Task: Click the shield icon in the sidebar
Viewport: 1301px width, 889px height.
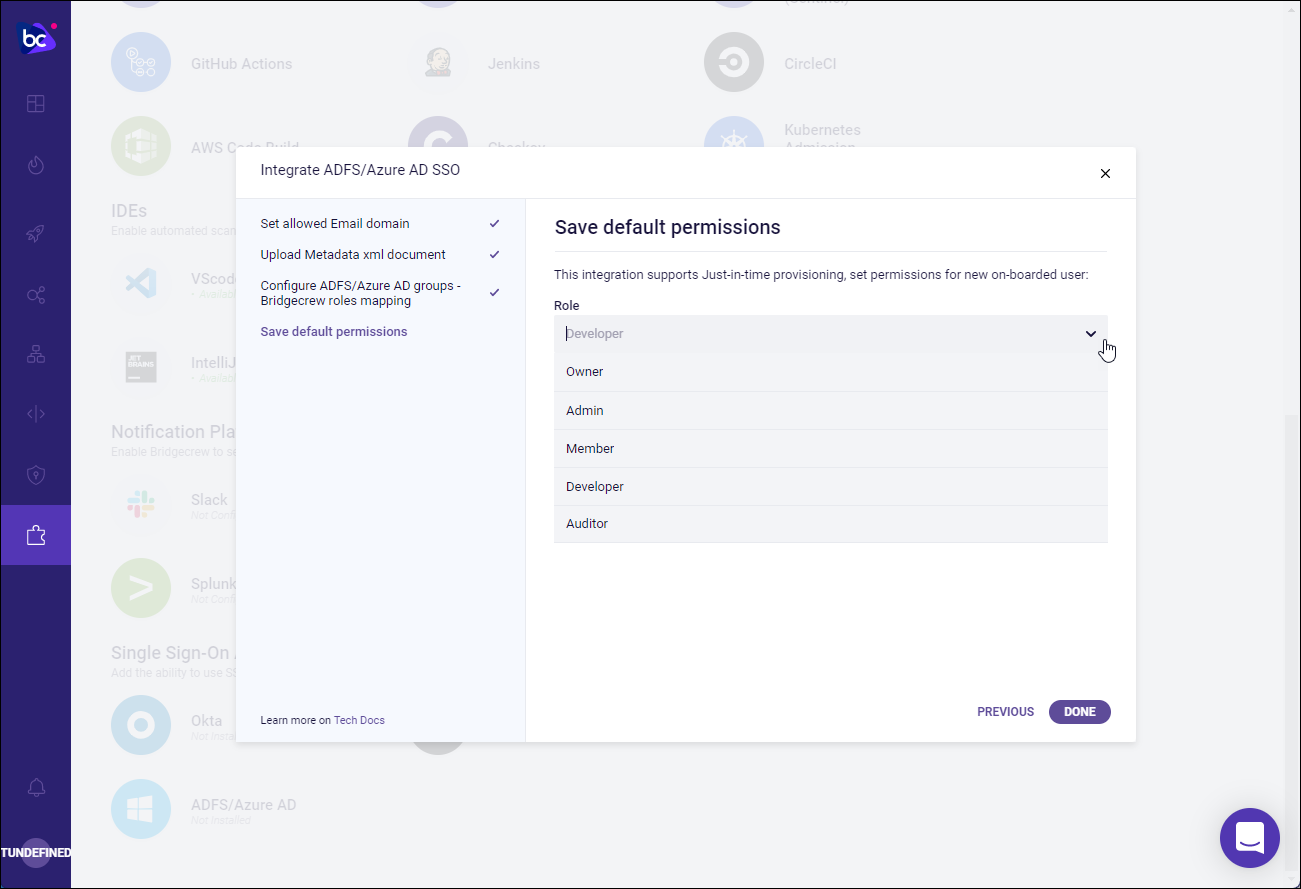Action: (36, 475)
